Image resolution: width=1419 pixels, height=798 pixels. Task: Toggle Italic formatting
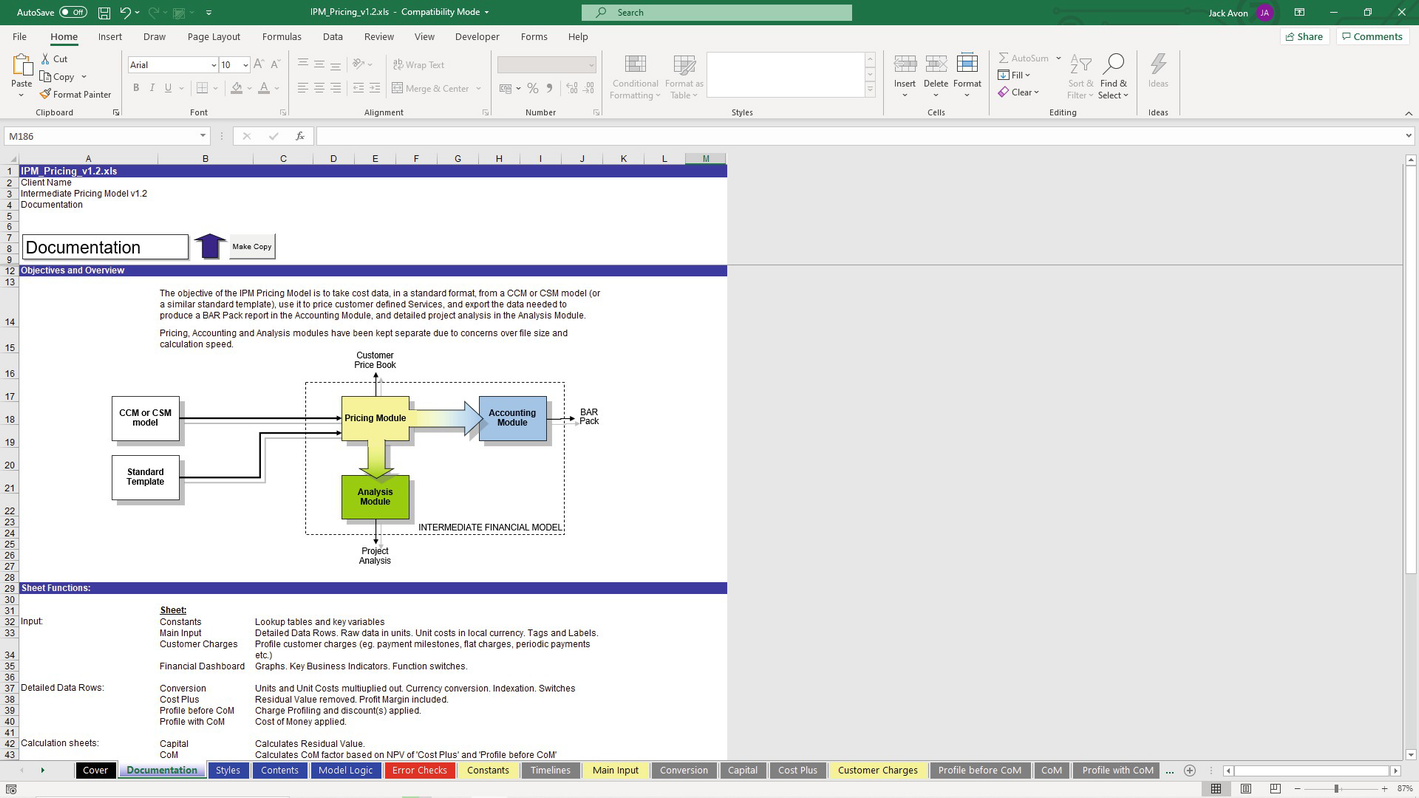tap(152, 88)
